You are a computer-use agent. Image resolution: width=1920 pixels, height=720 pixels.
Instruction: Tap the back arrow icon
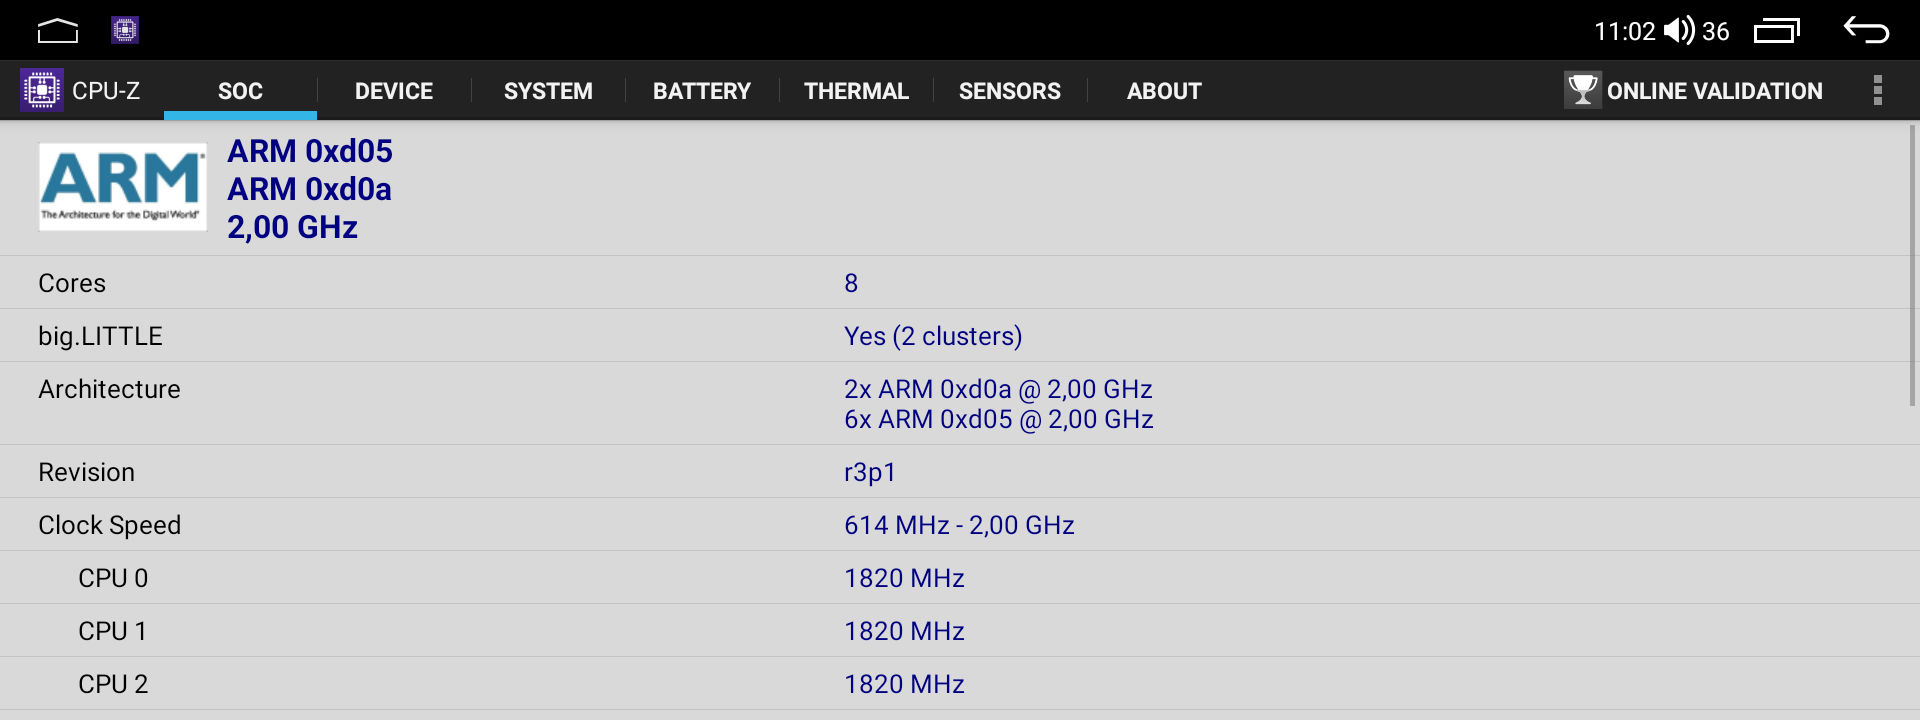coord(1866,30)
